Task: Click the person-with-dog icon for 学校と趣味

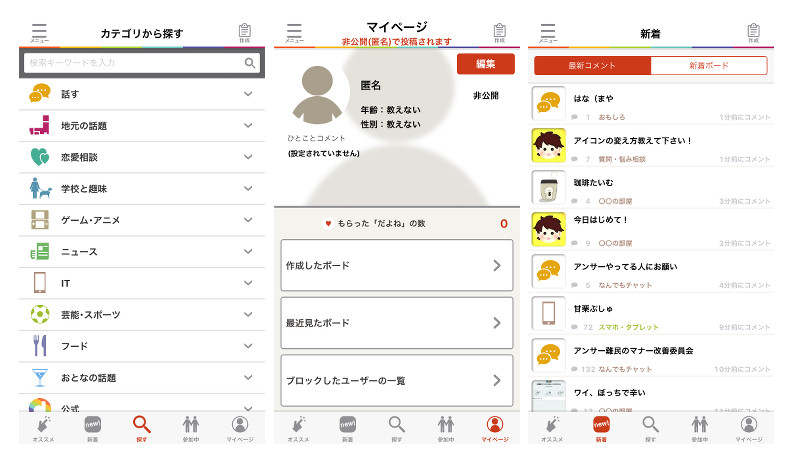Action: tap(40, 188)
